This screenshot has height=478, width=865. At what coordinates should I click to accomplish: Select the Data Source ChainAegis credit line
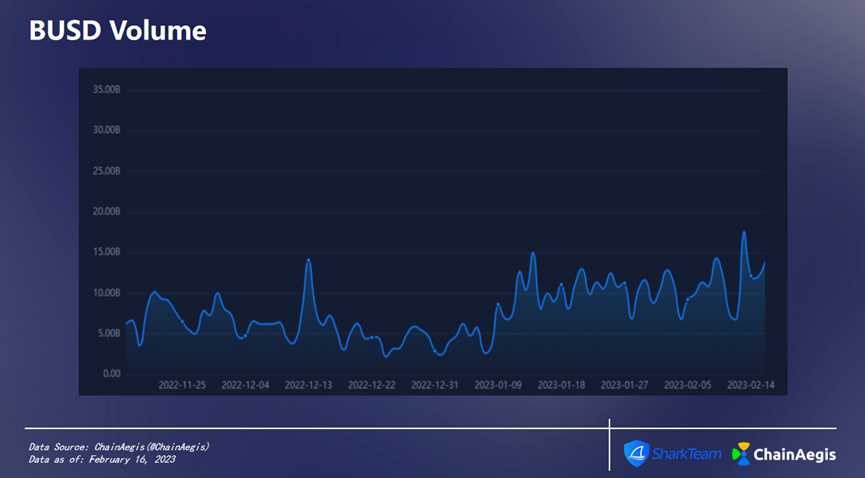[x=119, y=446]
